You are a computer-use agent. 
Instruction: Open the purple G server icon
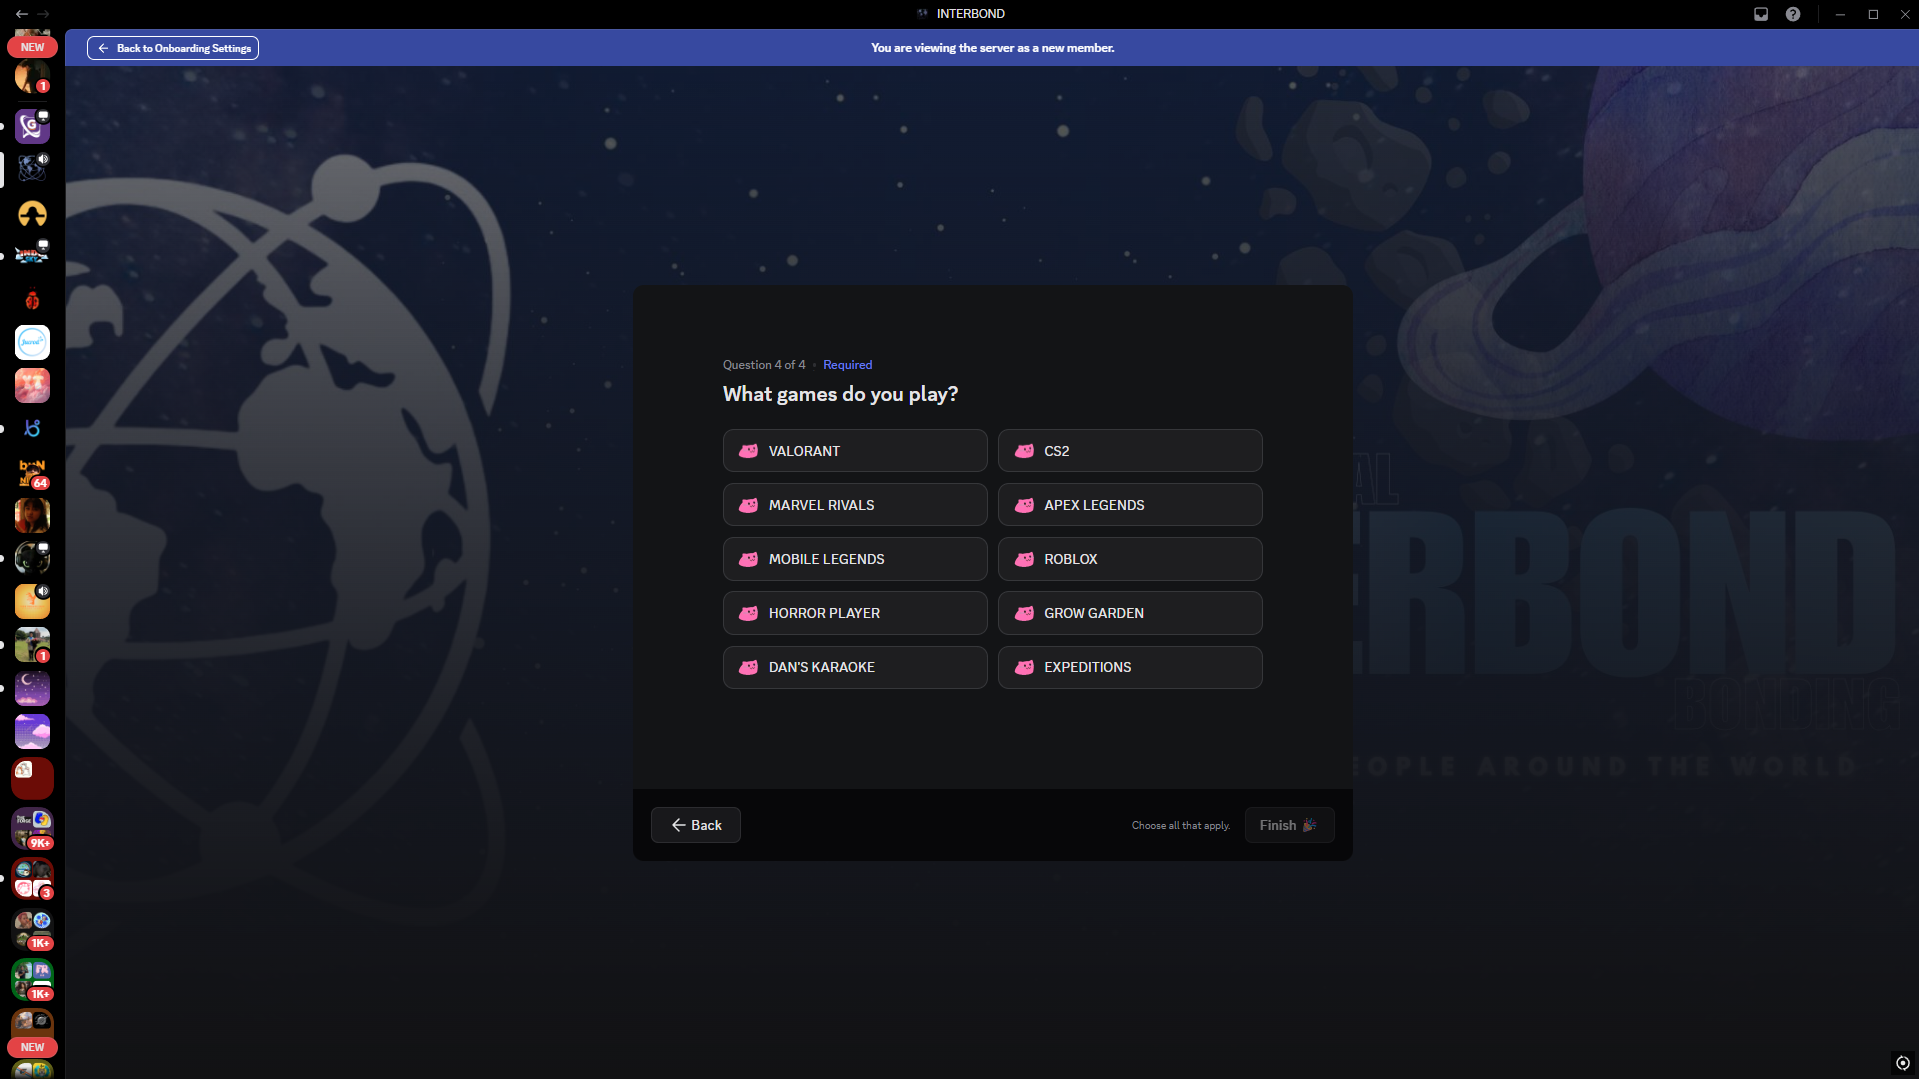pyautogui.click(x=32, y=126)
